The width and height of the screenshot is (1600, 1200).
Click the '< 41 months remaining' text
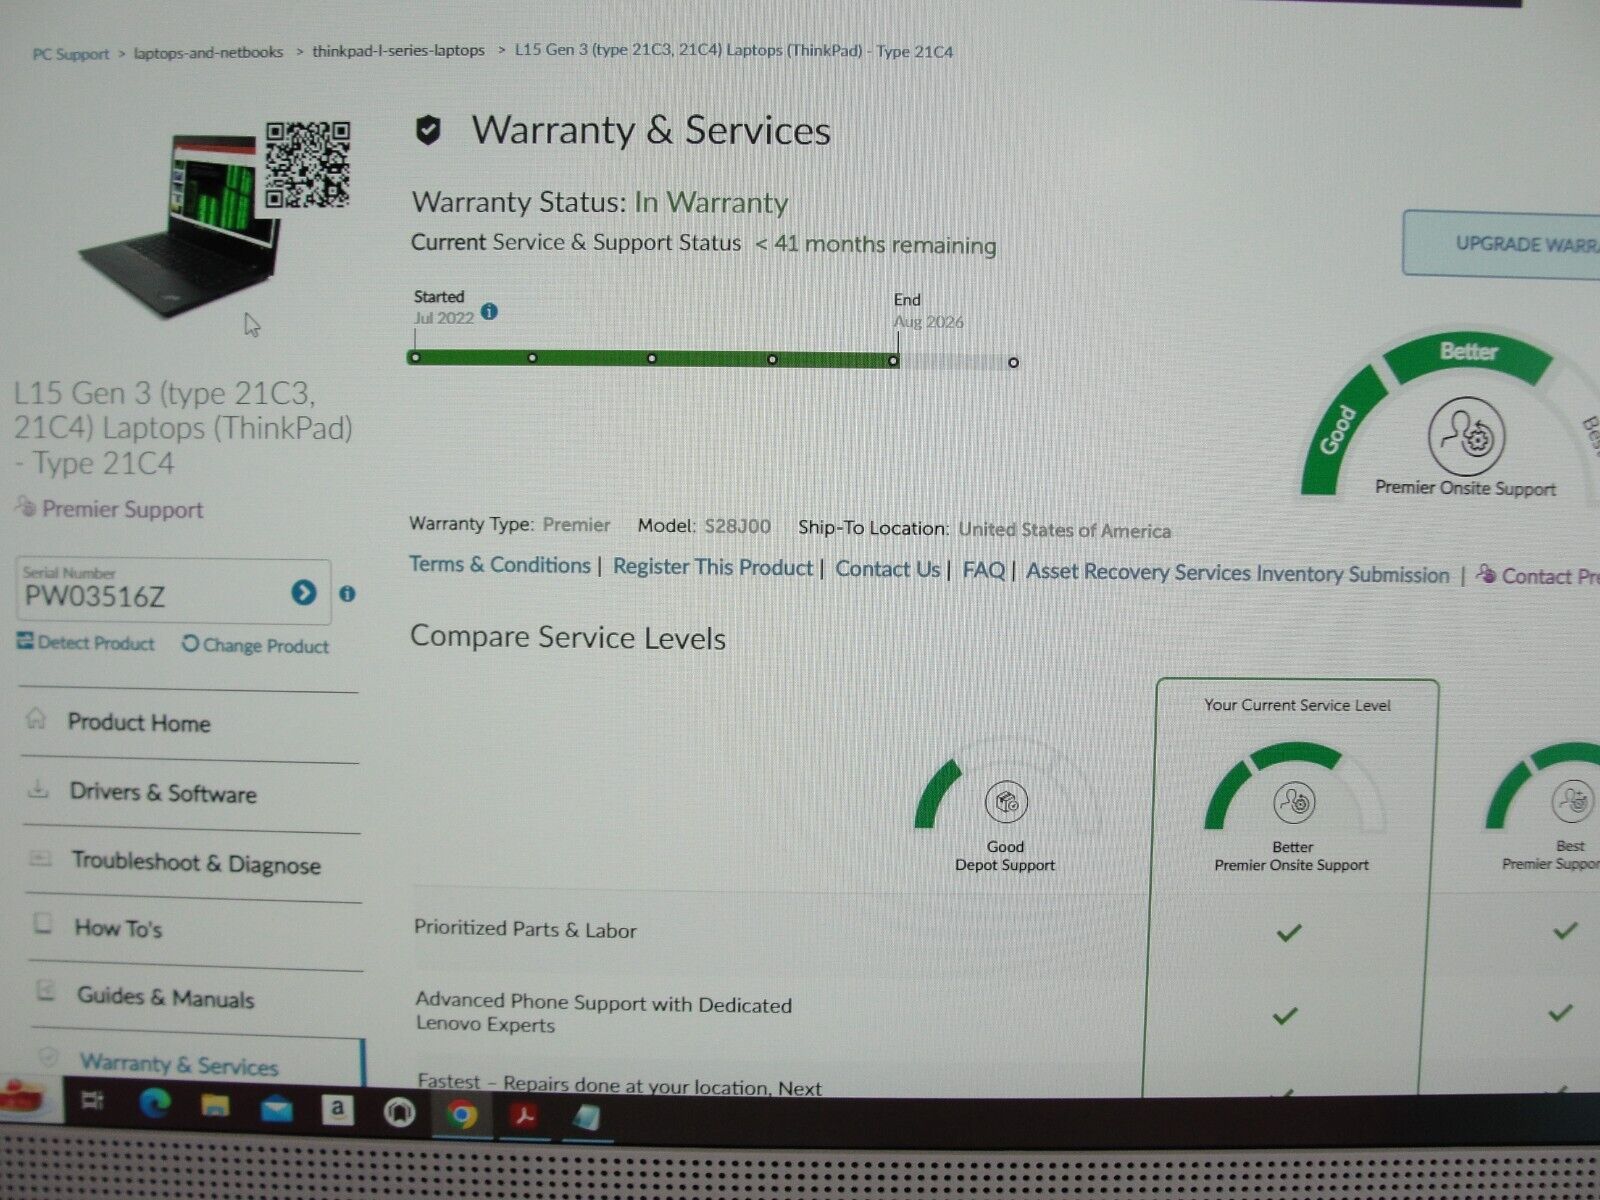pos(875,244)
